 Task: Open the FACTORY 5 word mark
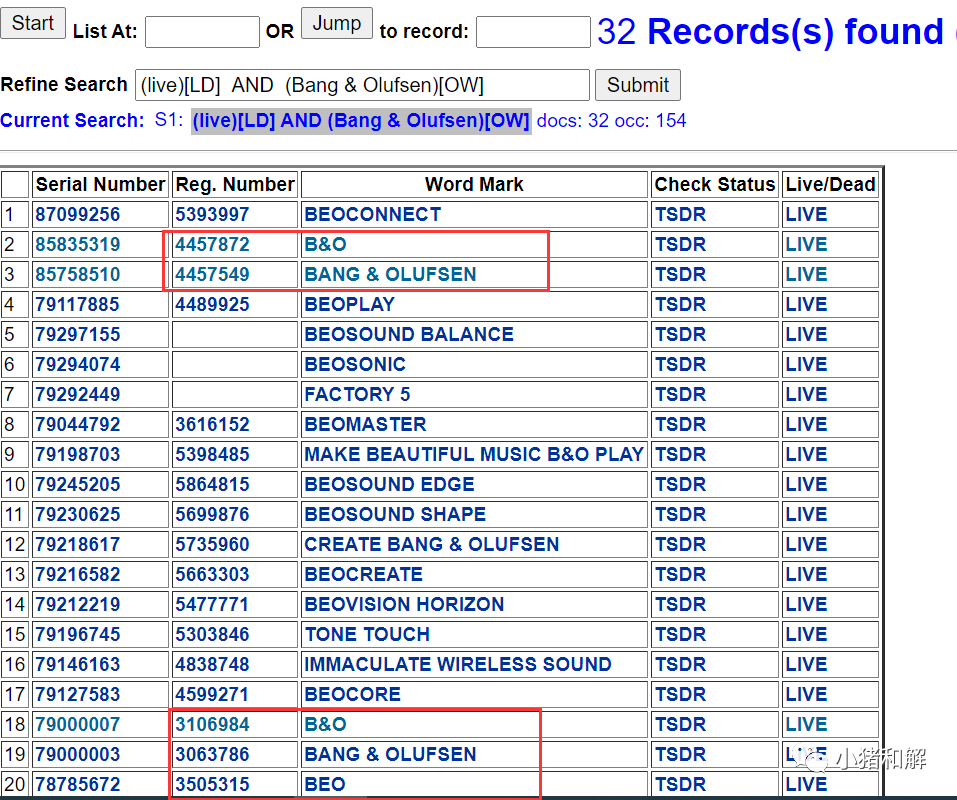pos(357,394)
